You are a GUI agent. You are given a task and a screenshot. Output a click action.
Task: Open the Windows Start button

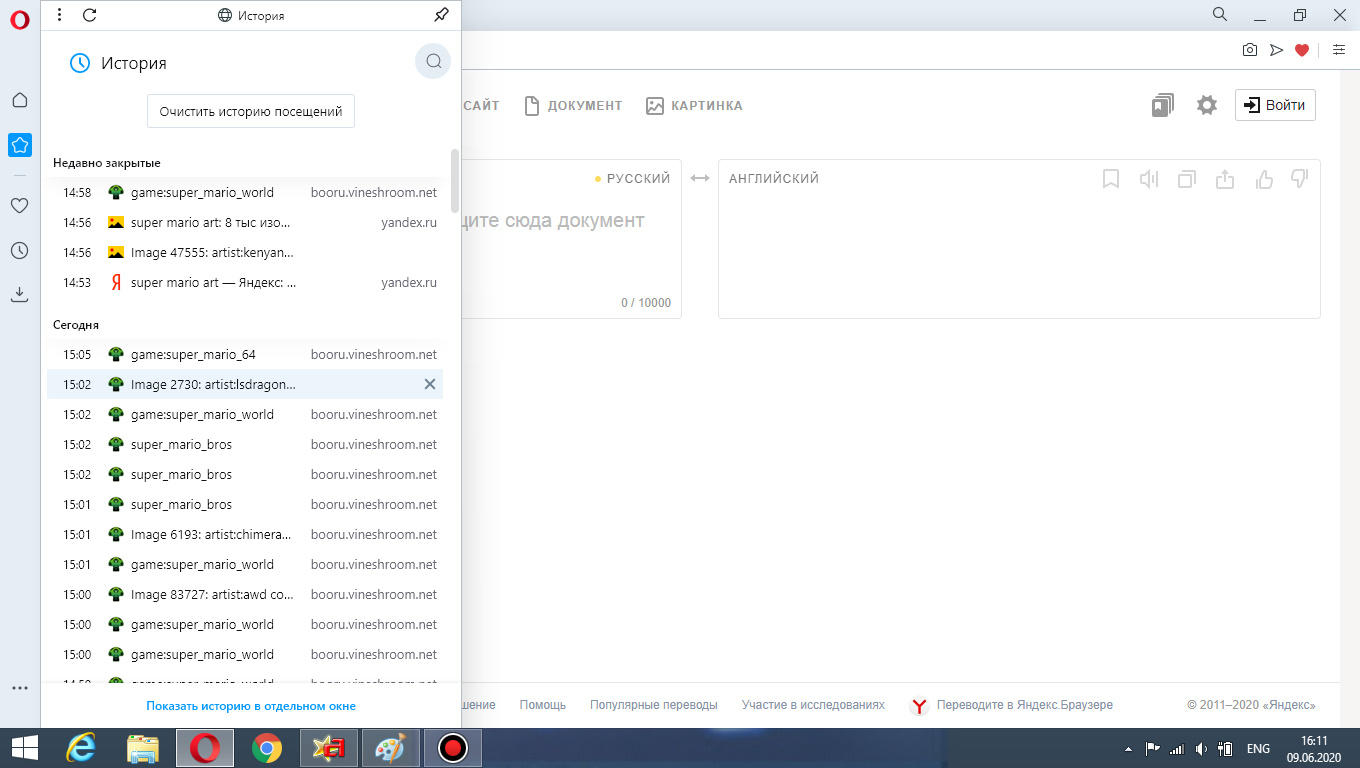pos(24,747)
